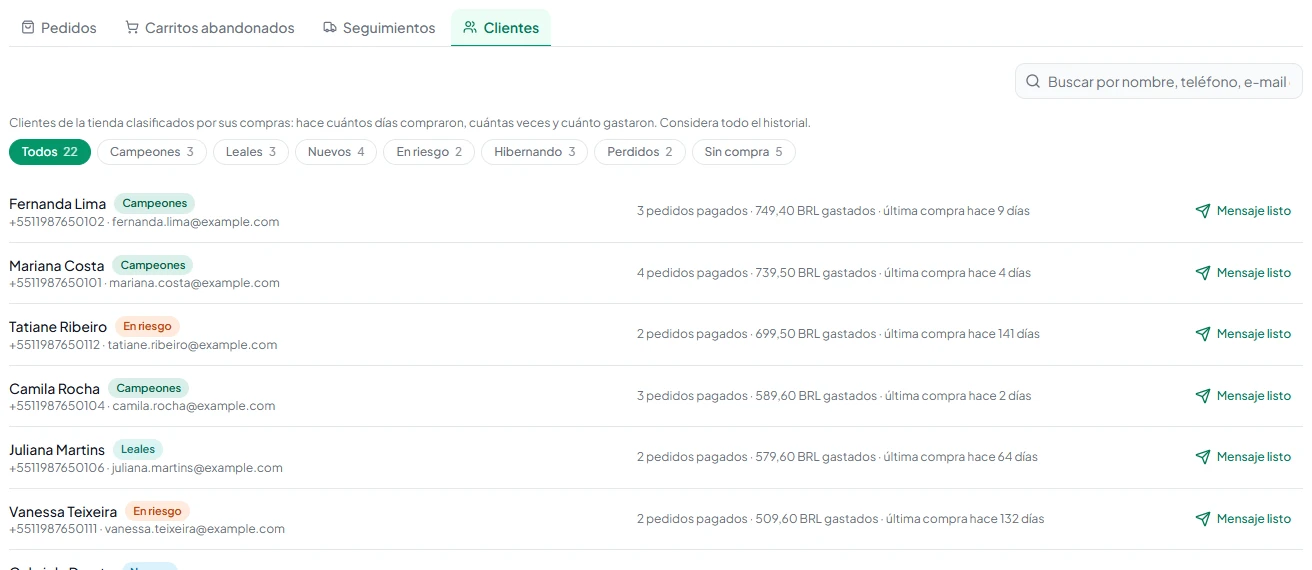Click En riesgo badge next to Tatiane Ribeiro
1312x570 pixels.
[147, 326]
